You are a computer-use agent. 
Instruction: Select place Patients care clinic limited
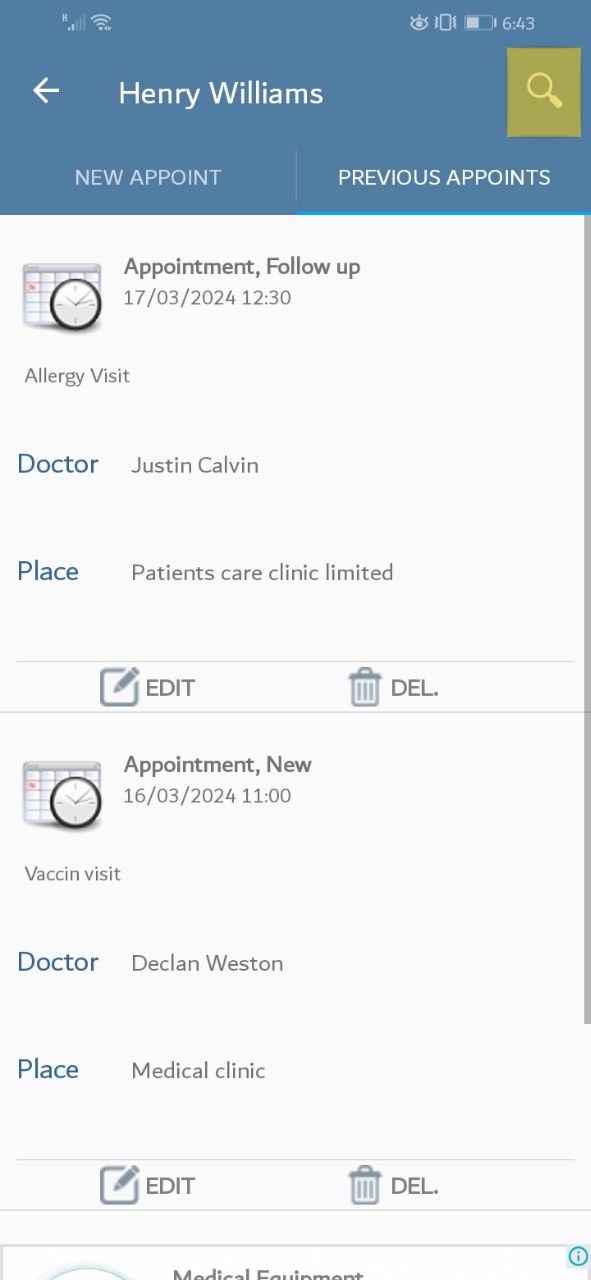pos(262,573)
